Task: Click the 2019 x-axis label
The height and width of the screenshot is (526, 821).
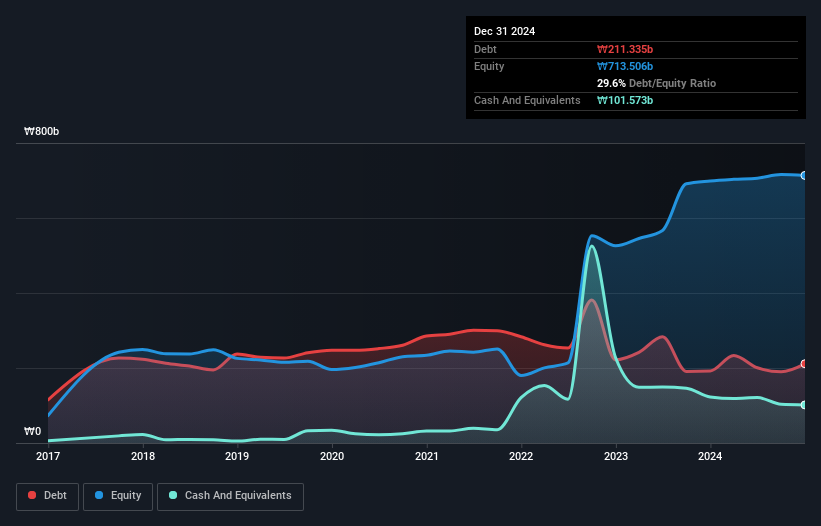Action: coord(237,456)
